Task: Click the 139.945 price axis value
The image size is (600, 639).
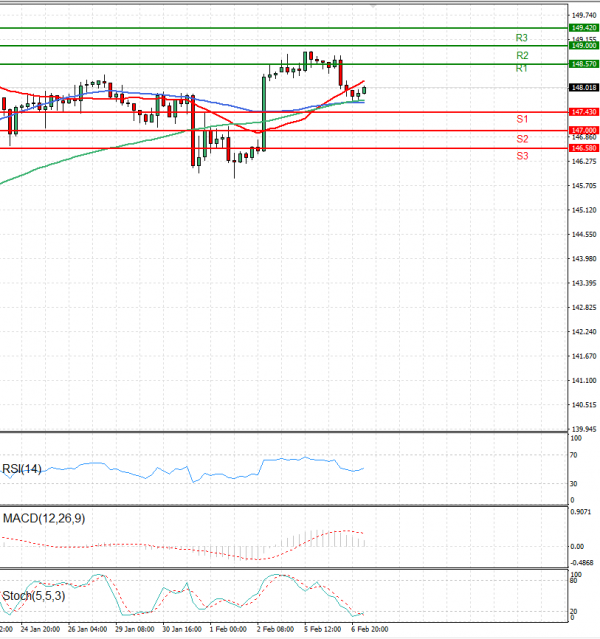Action: (584, 429)
